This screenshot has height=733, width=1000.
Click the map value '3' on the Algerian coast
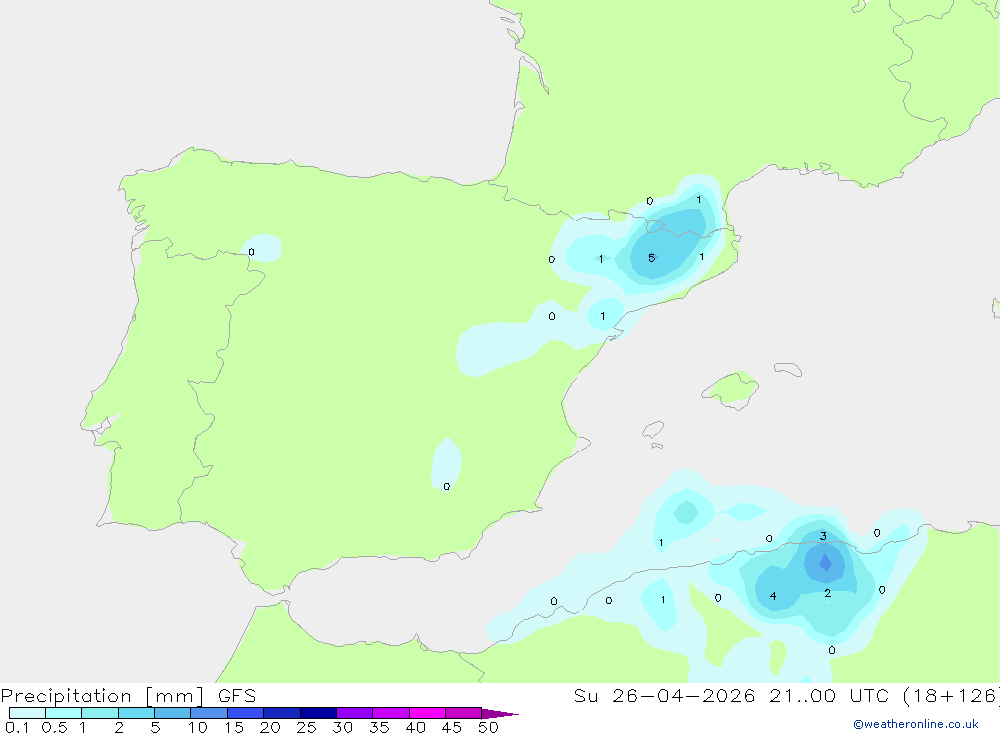(x=823, y=536)
